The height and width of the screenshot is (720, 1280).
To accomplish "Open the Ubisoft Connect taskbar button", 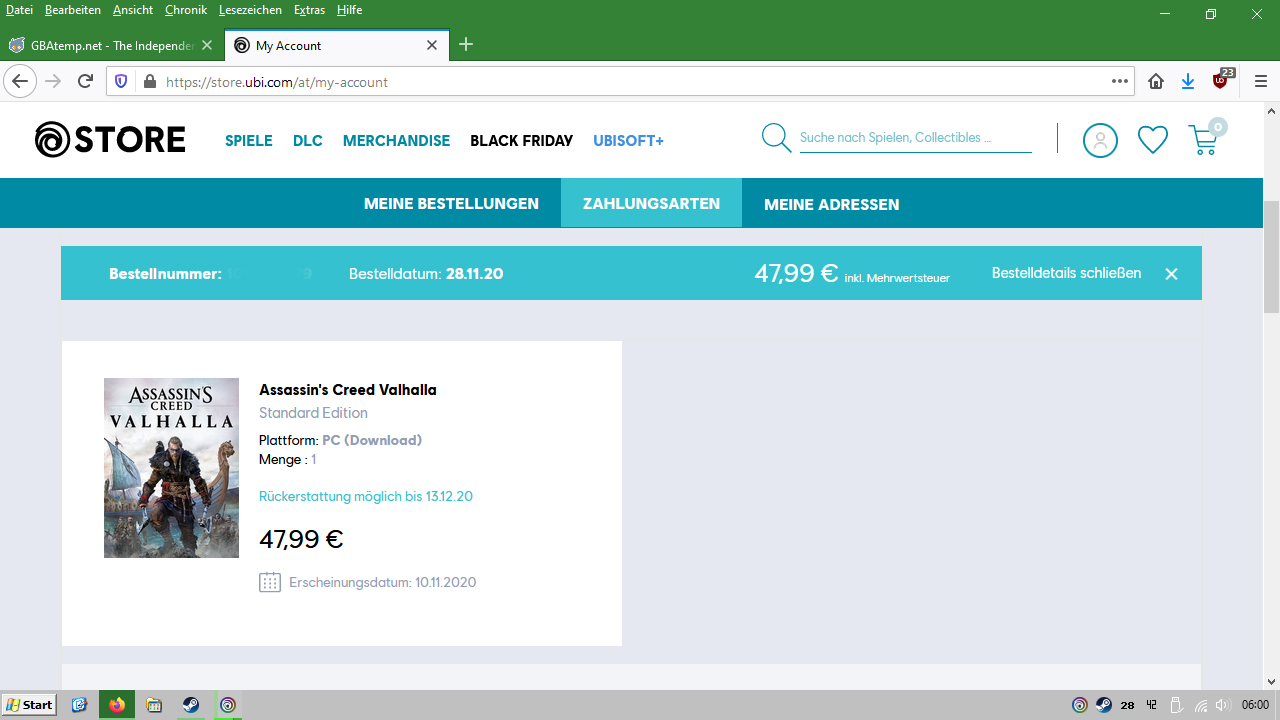I will point(228,705).
